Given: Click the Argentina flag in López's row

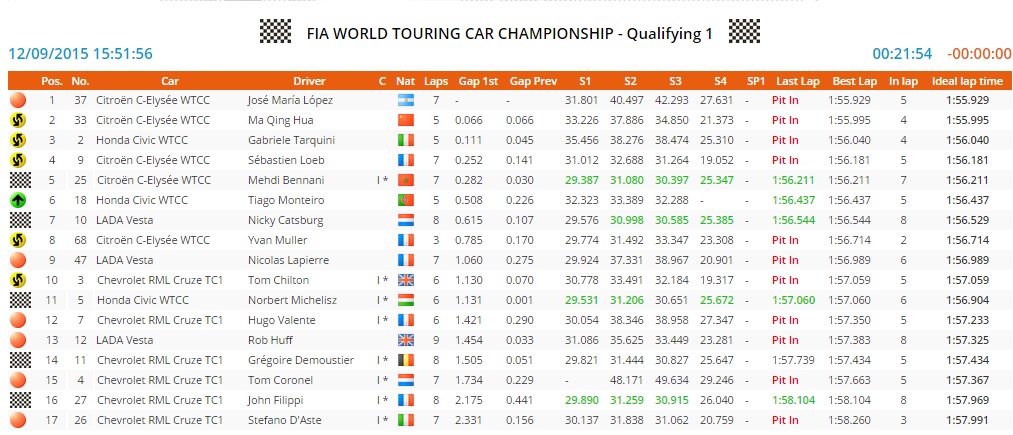Looking at the screenshot, I should 405,100.
